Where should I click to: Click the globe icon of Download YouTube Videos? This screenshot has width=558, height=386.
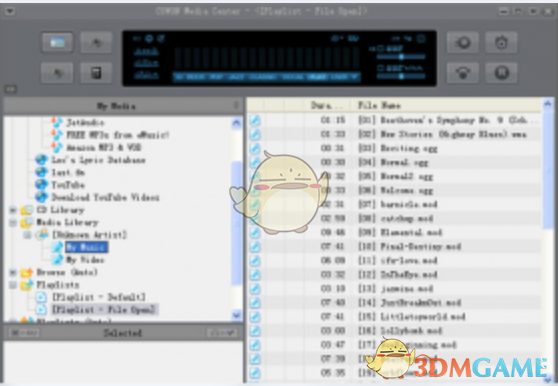coord(41,197)
